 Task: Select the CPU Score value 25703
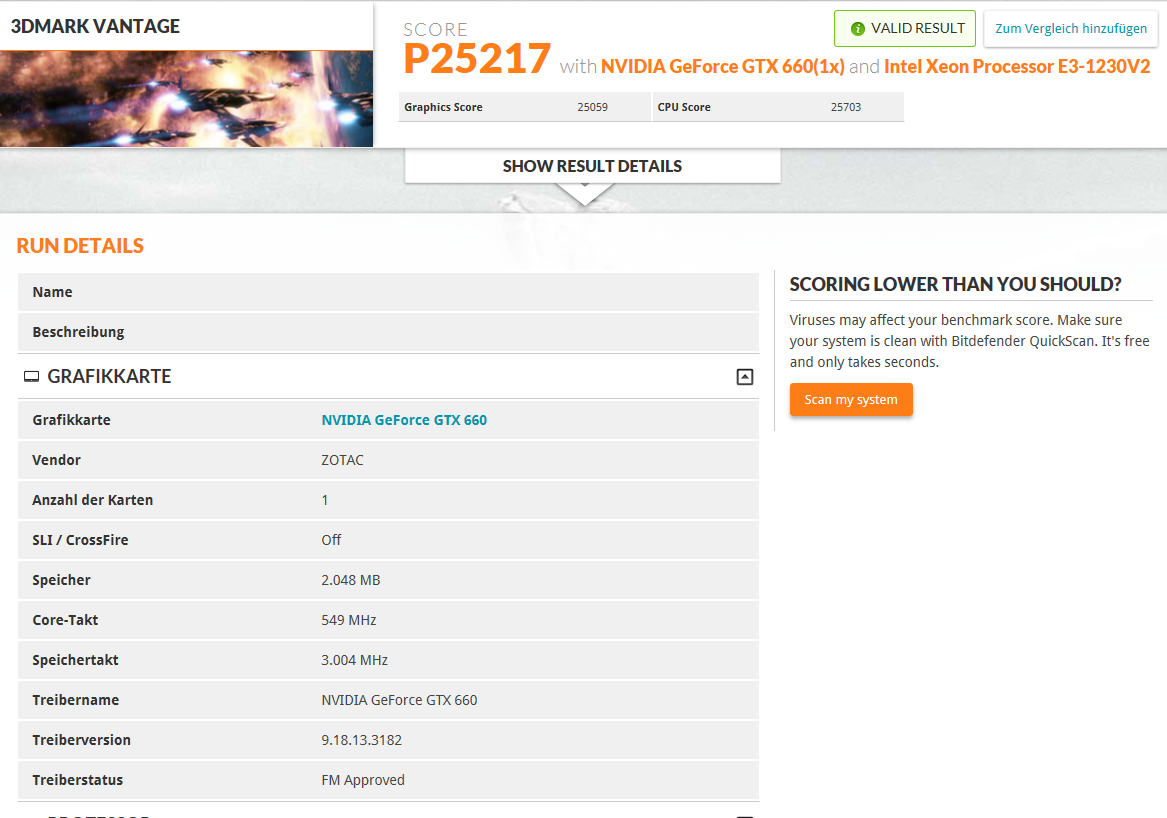pyautogui.click(x=845, y=107)
